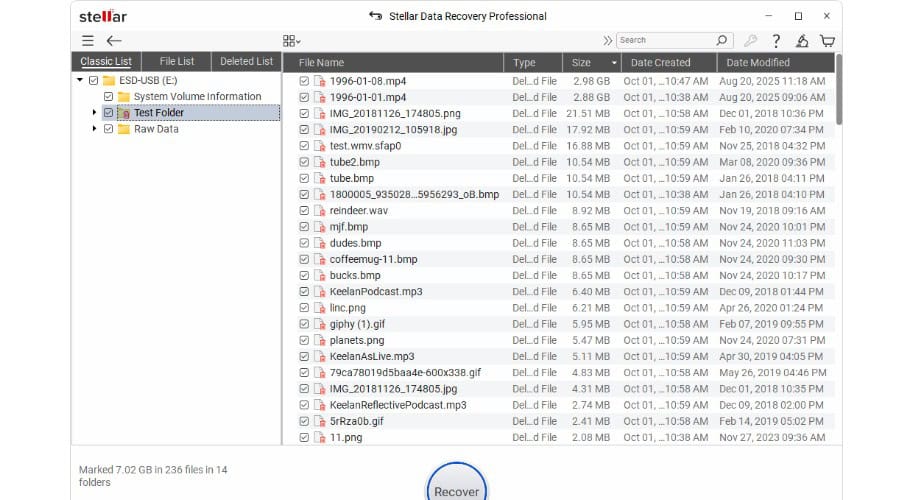Click the Stellar Data Recovery title back-arrow icon
This screenshot has width=900, height=500.
click(x=375, y=15)
